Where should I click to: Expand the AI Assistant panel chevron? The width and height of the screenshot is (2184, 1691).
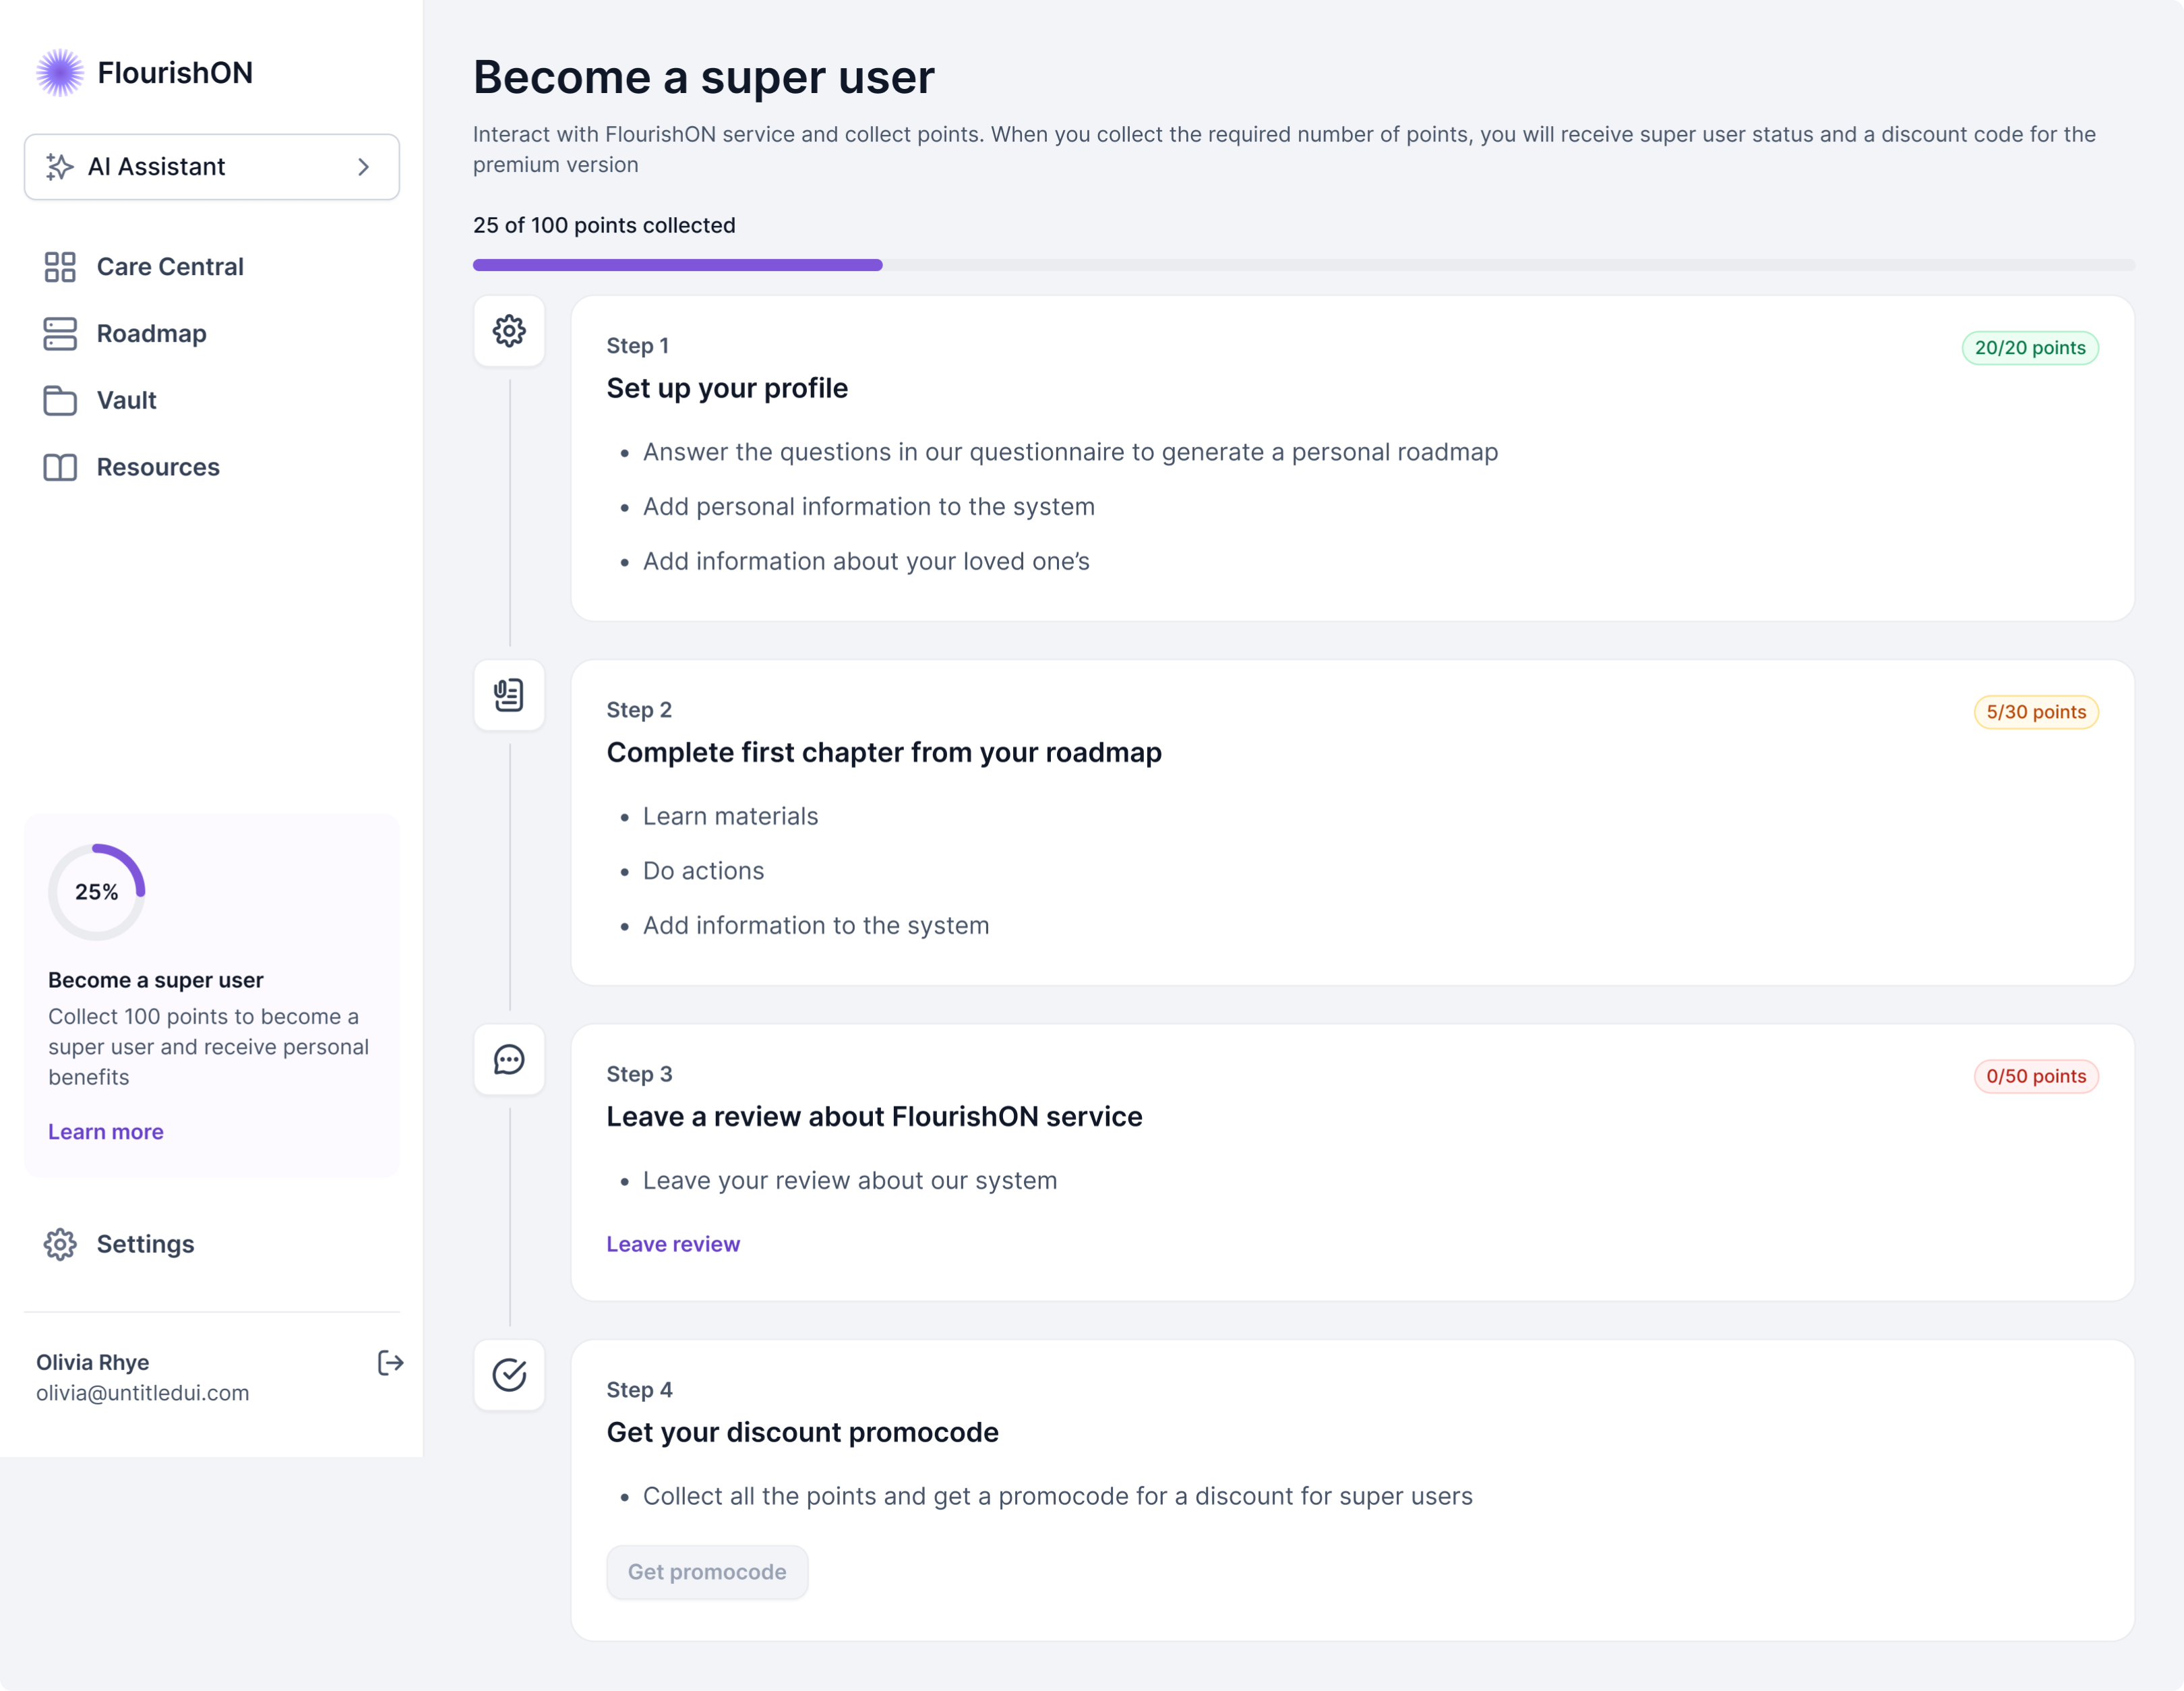[x=364, y=167]
